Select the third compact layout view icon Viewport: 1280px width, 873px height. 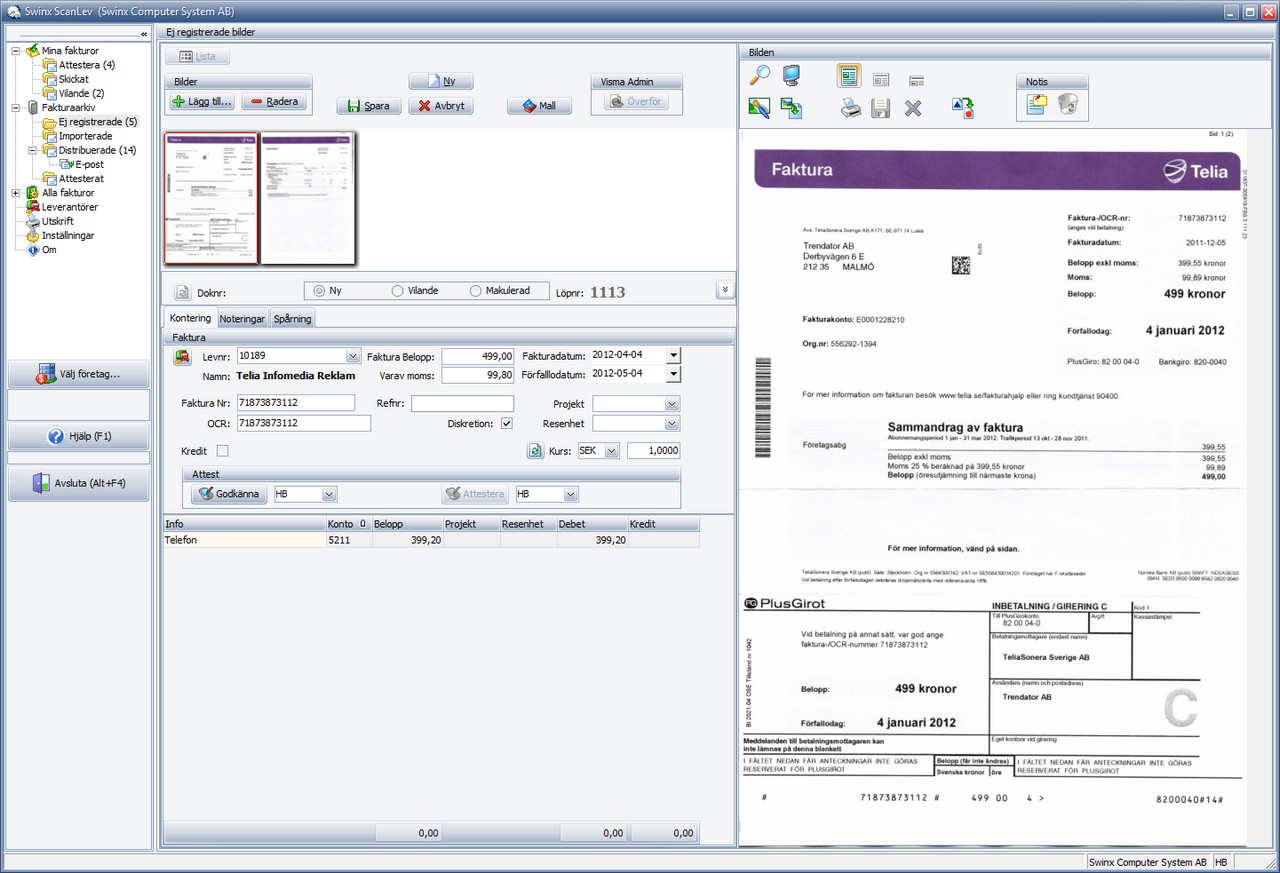(916, 80)
